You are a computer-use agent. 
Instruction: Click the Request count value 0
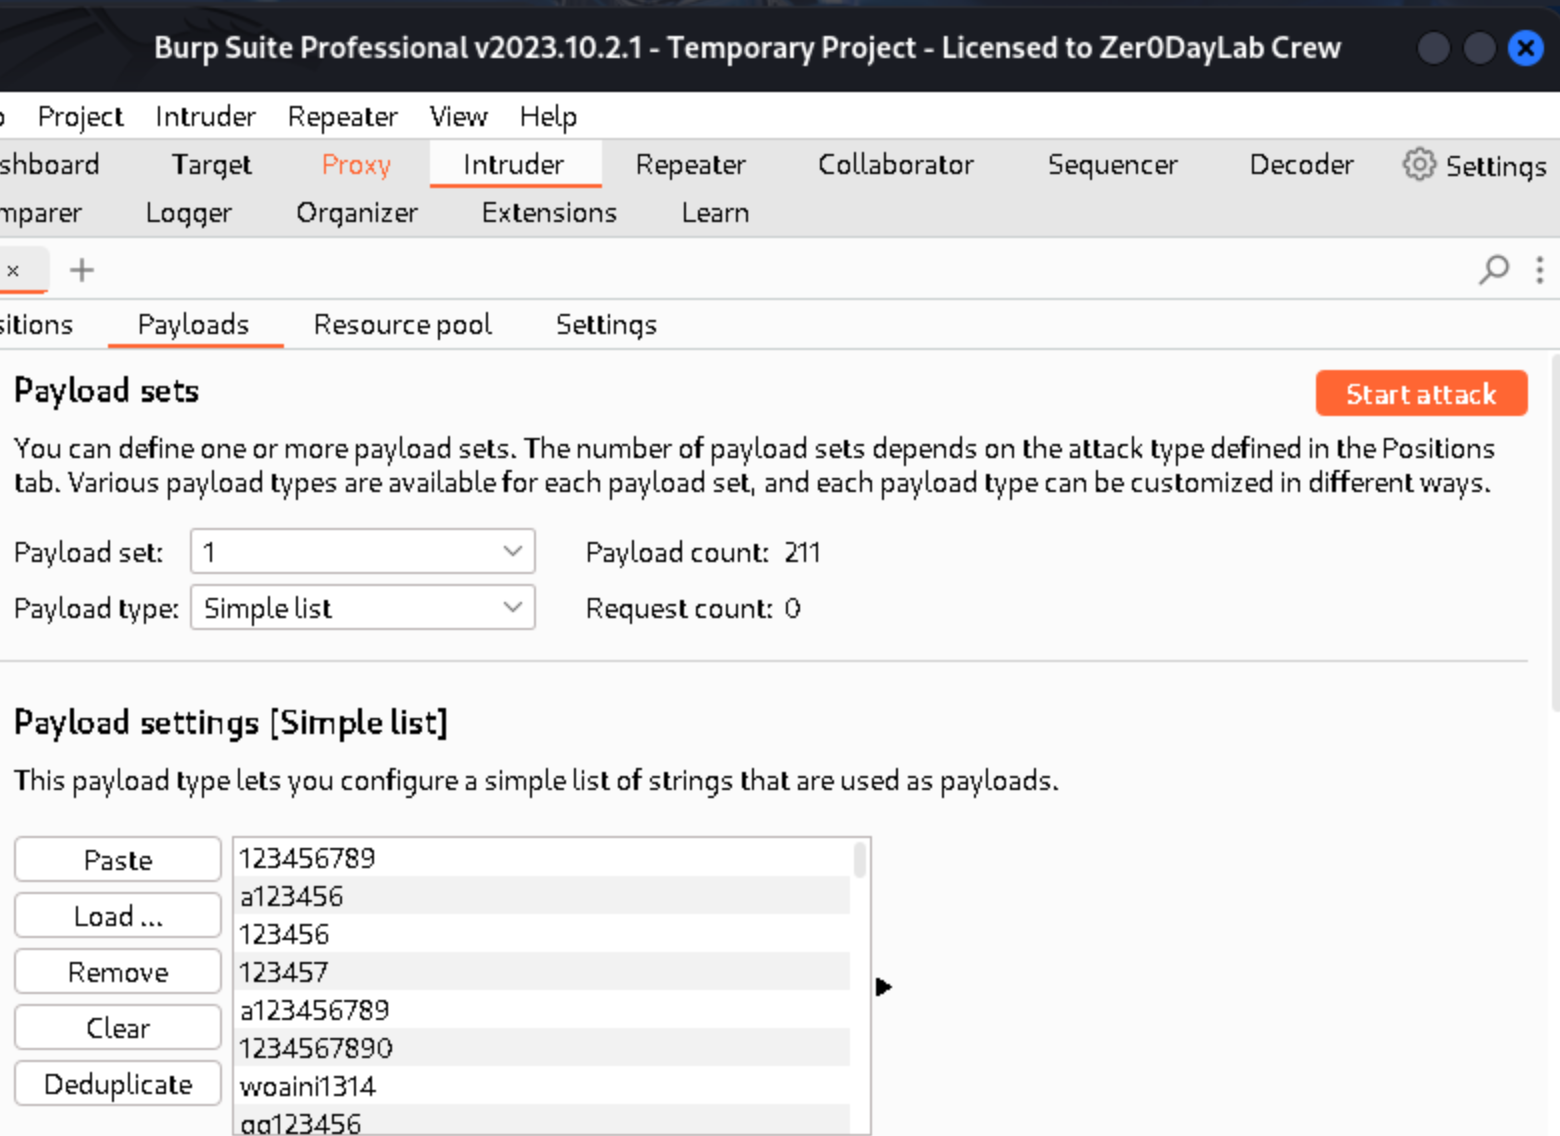(x=792, y=608)
